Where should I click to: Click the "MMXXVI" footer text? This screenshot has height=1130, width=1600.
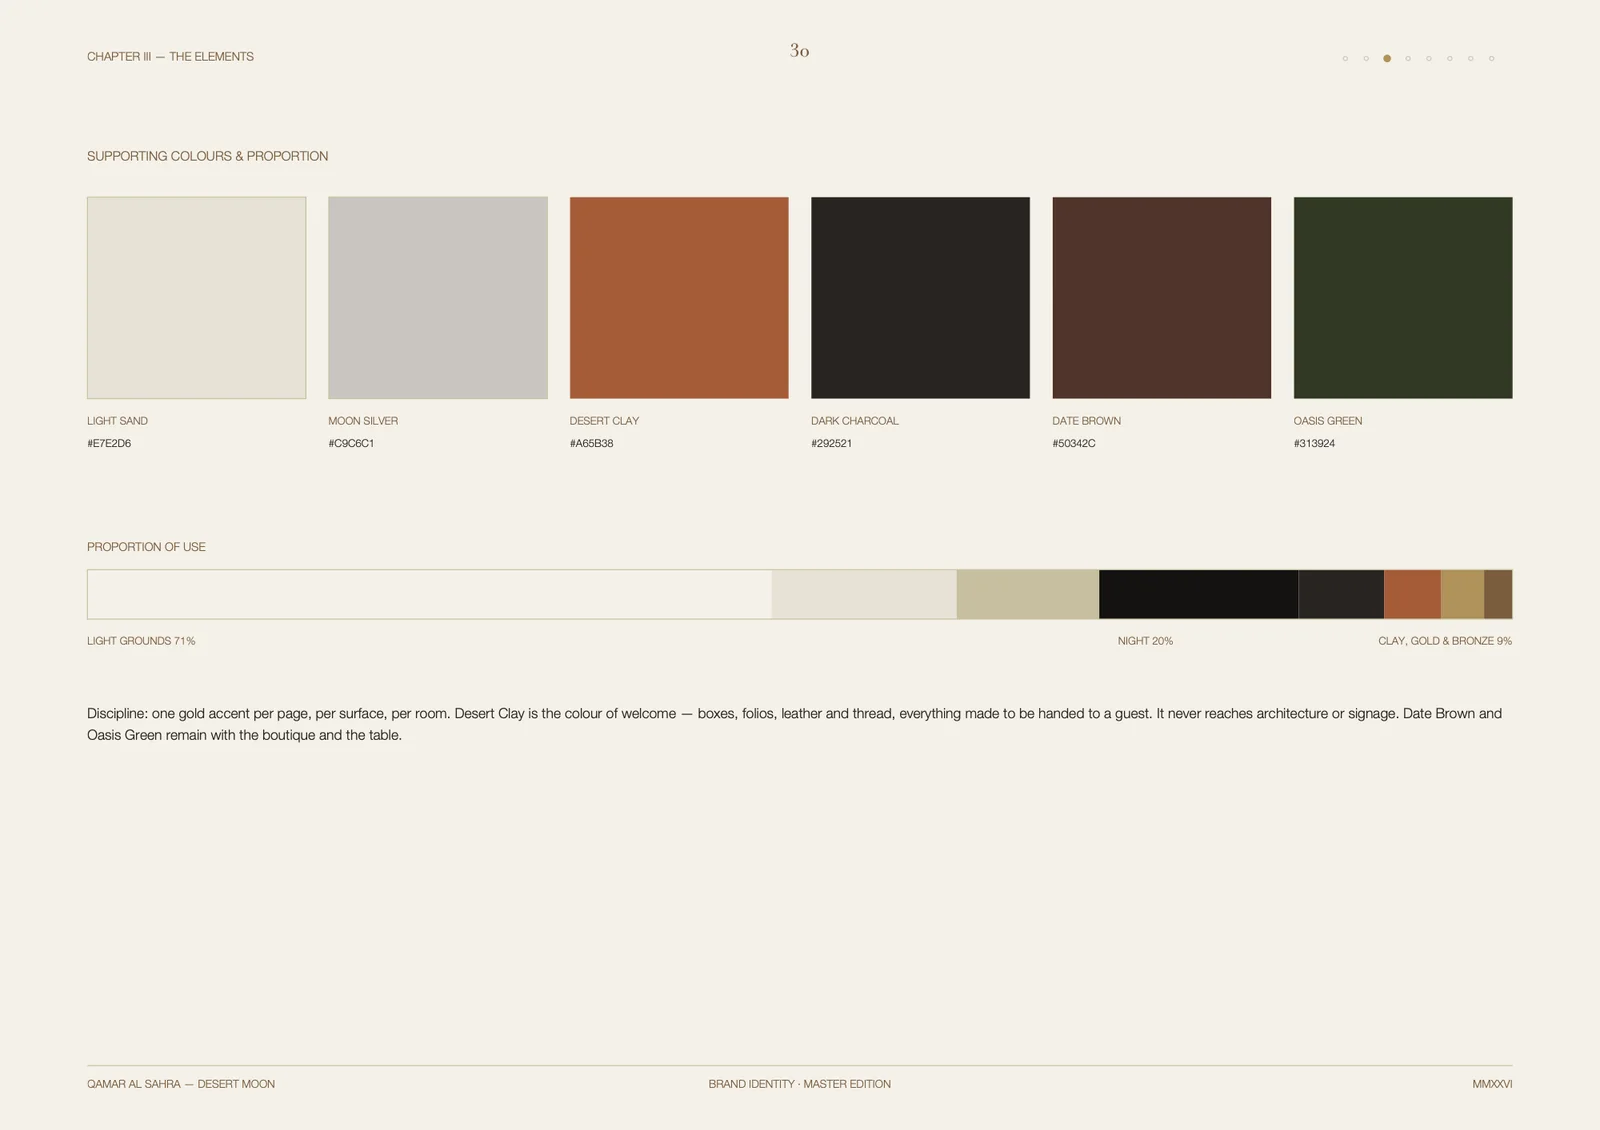coord(1492,1084)
